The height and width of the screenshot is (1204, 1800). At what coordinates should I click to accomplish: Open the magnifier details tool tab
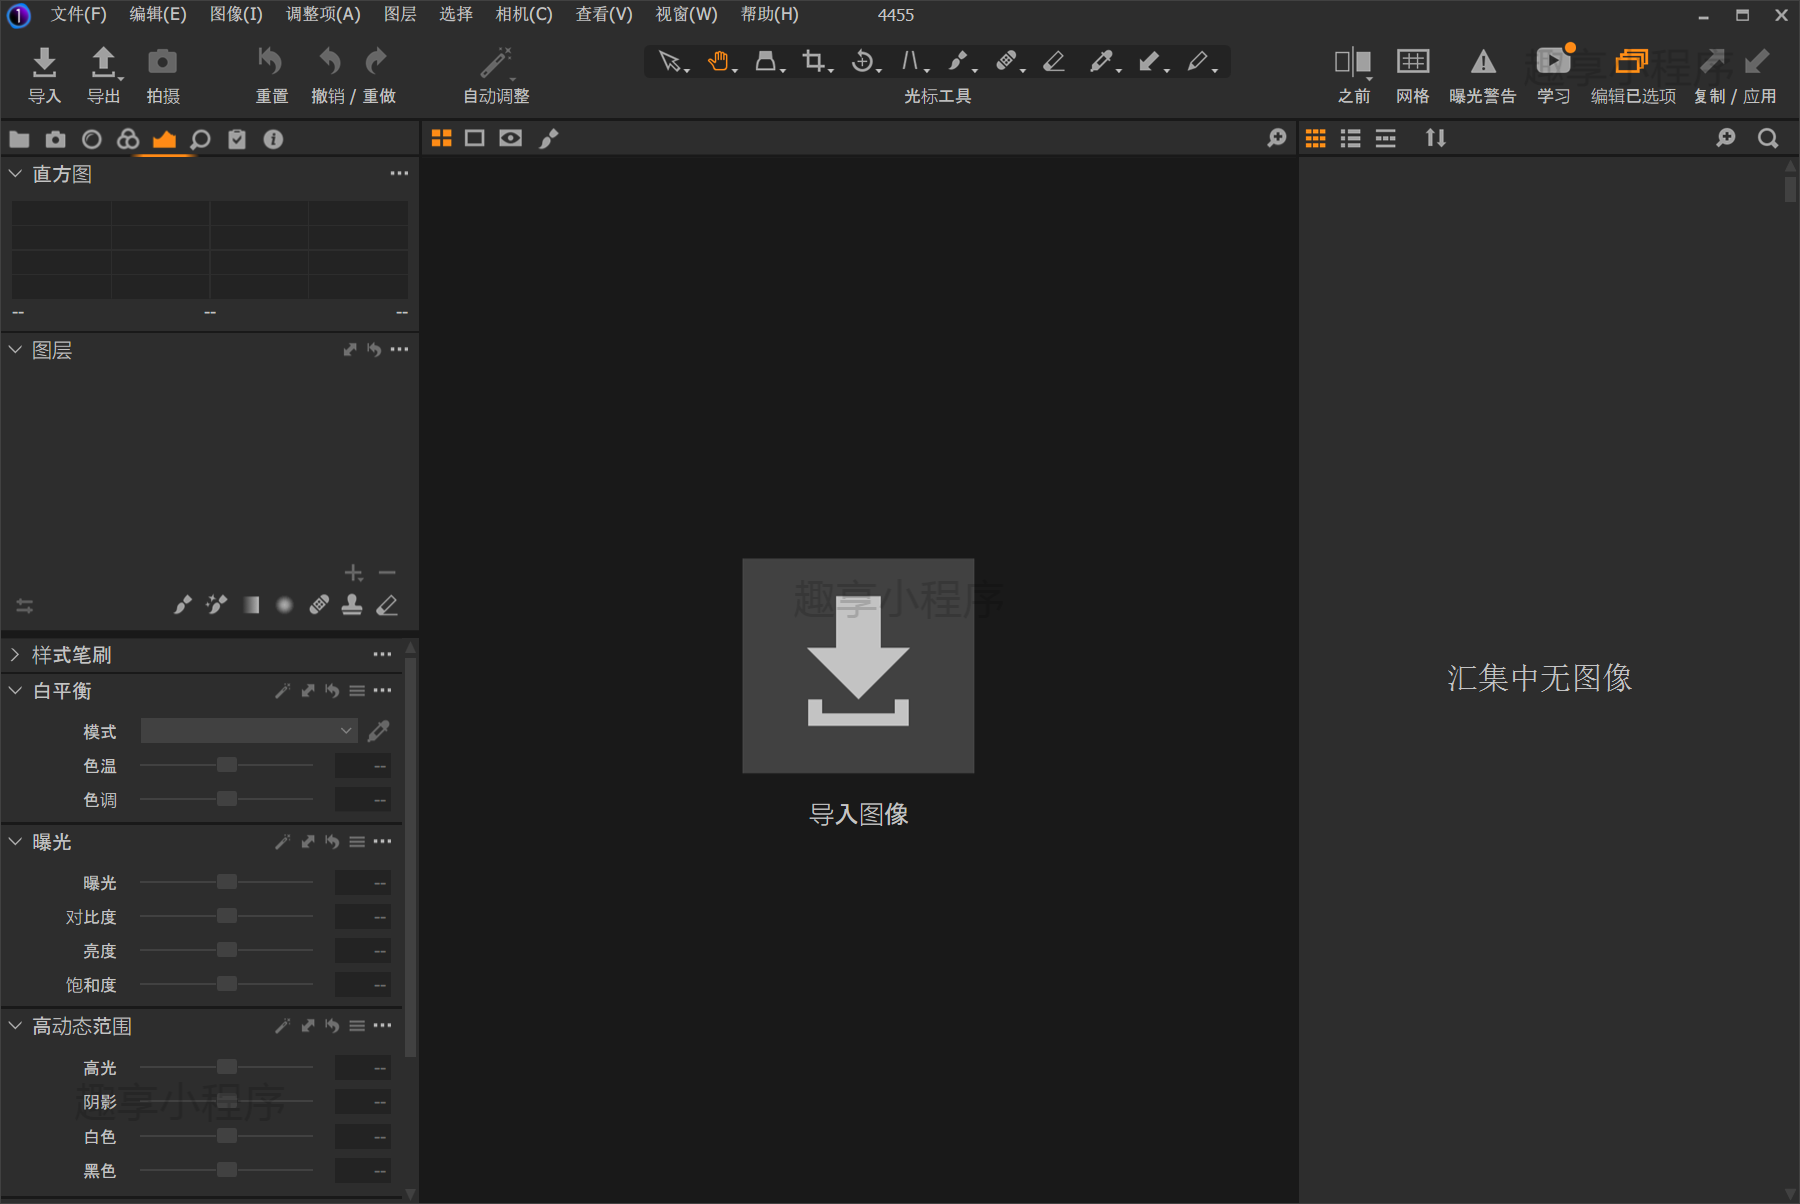[x=200, y=139]
